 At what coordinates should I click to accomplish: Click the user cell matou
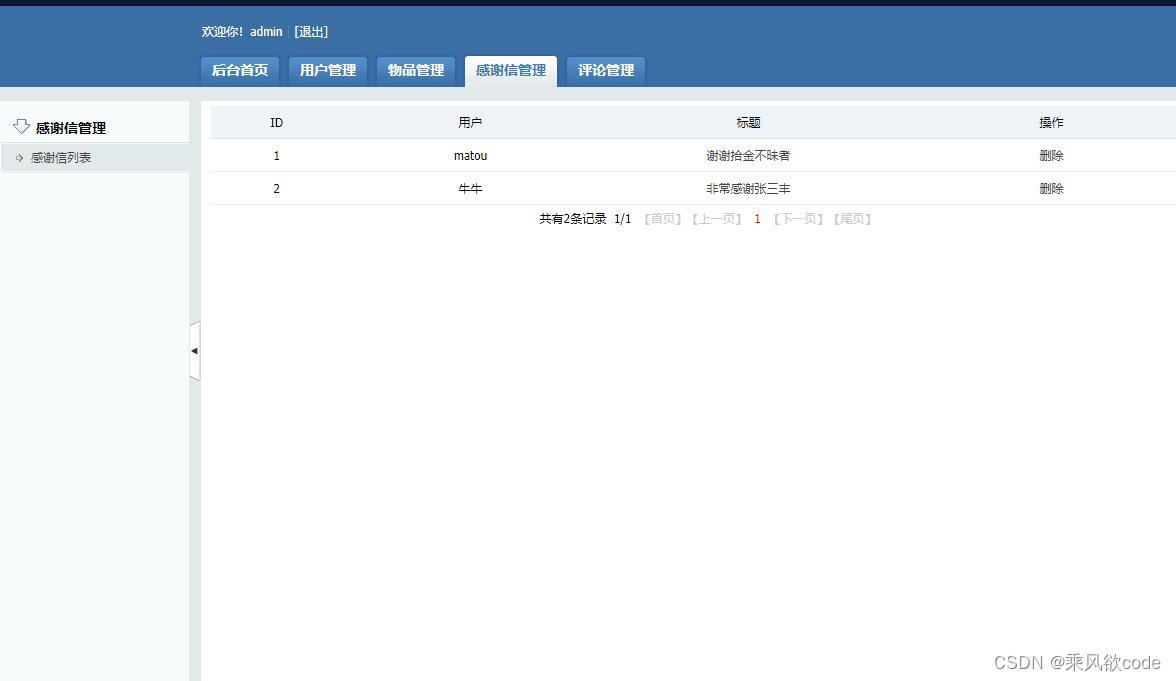(470, 155)
